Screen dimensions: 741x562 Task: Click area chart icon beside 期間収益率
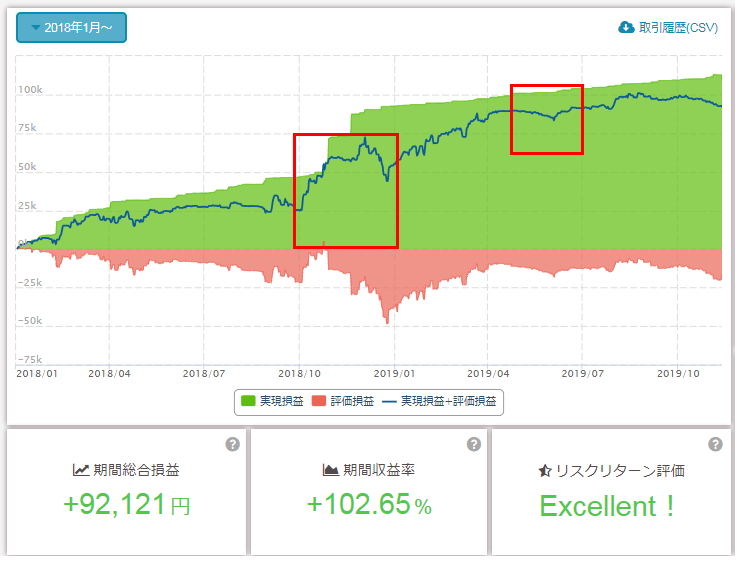coord(330,469)
